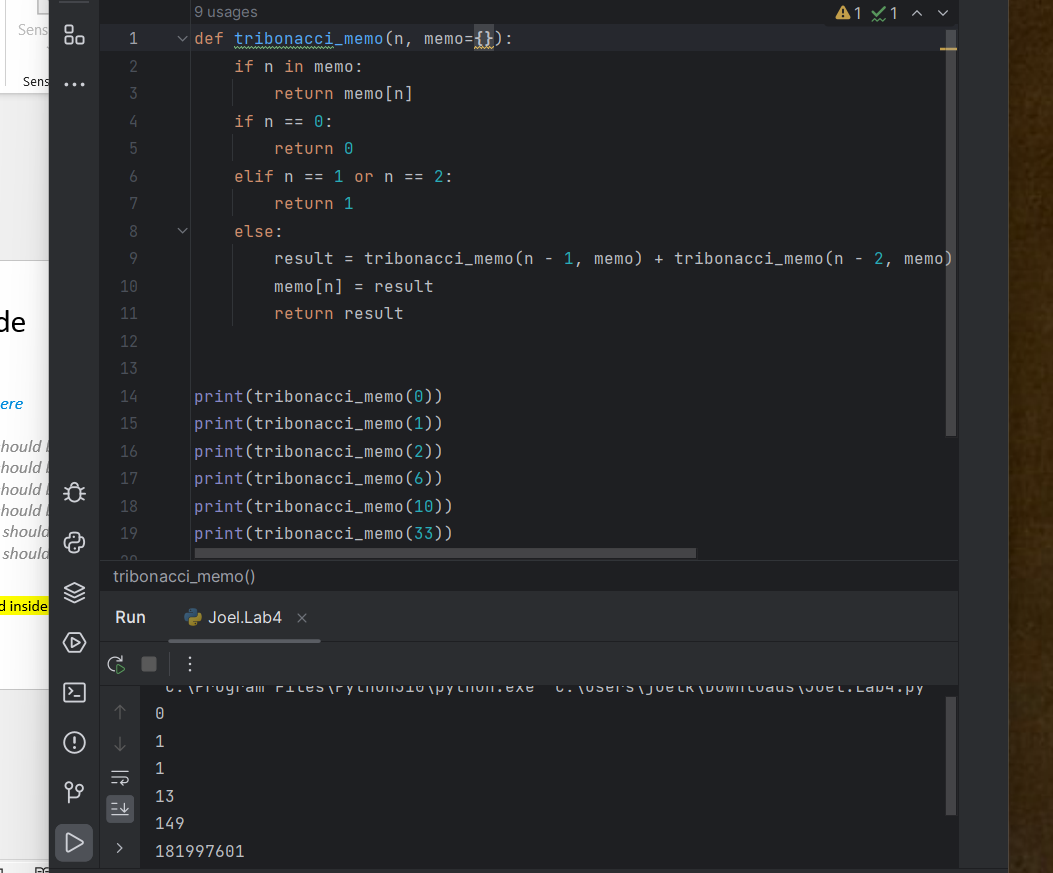Click the editor vertical scrollbar
This screenshot has height=873, width=1053.
click(x=950, y=233)
